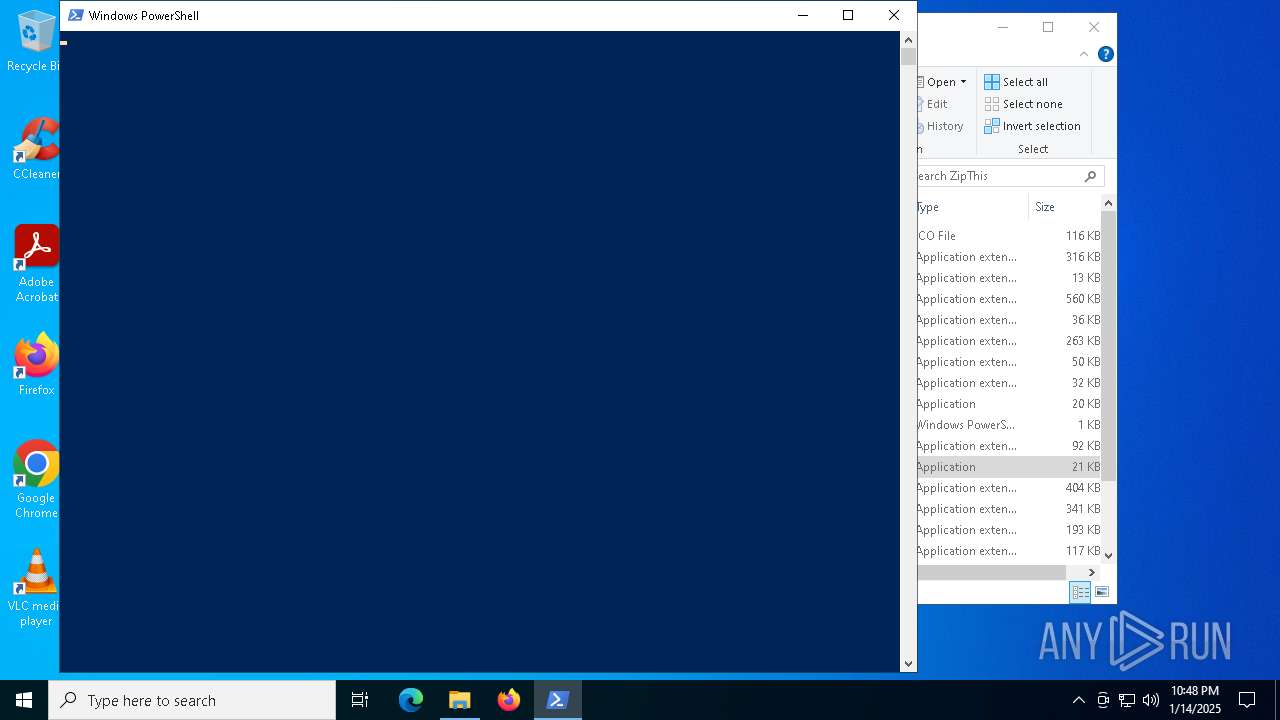Click the Adobe Acrobat desktop shortcut
Viewport: 1280px width, 720px height.
[36, 265]
